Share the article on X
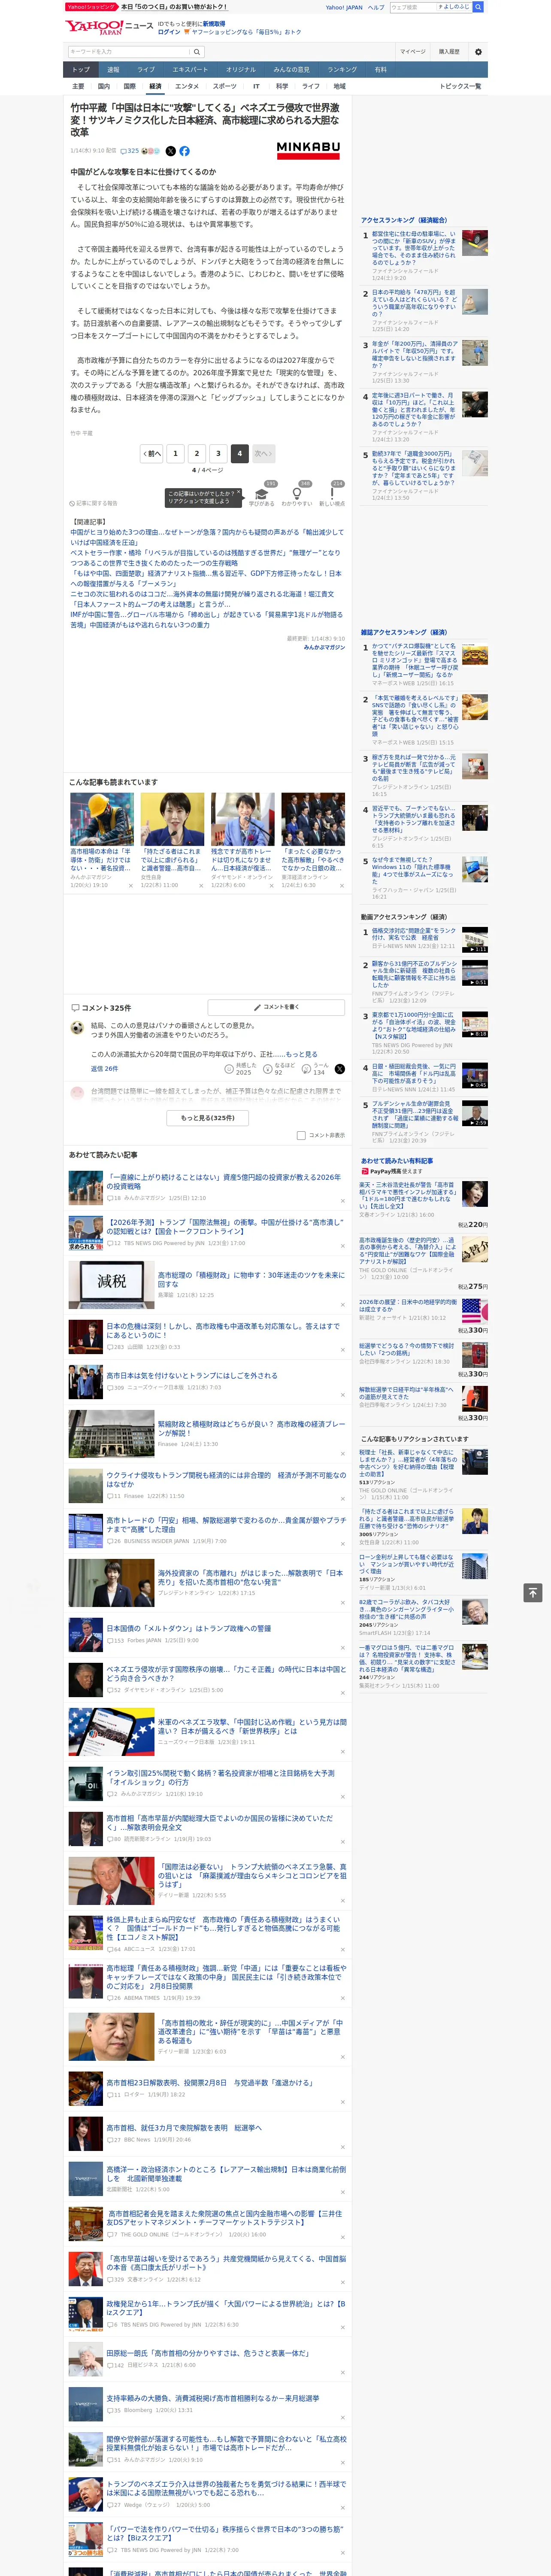Screen dimensions: 551x2576 [170, 151]
